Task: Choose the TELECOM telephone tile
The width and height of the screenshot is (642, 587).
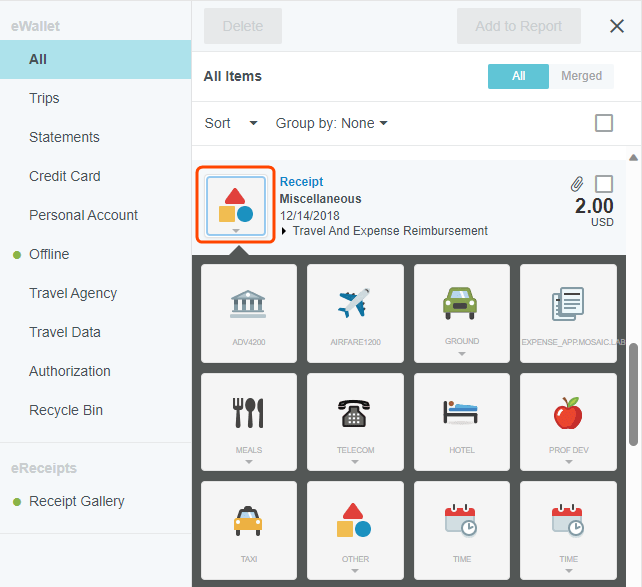Action: click(x=355, y=420)
